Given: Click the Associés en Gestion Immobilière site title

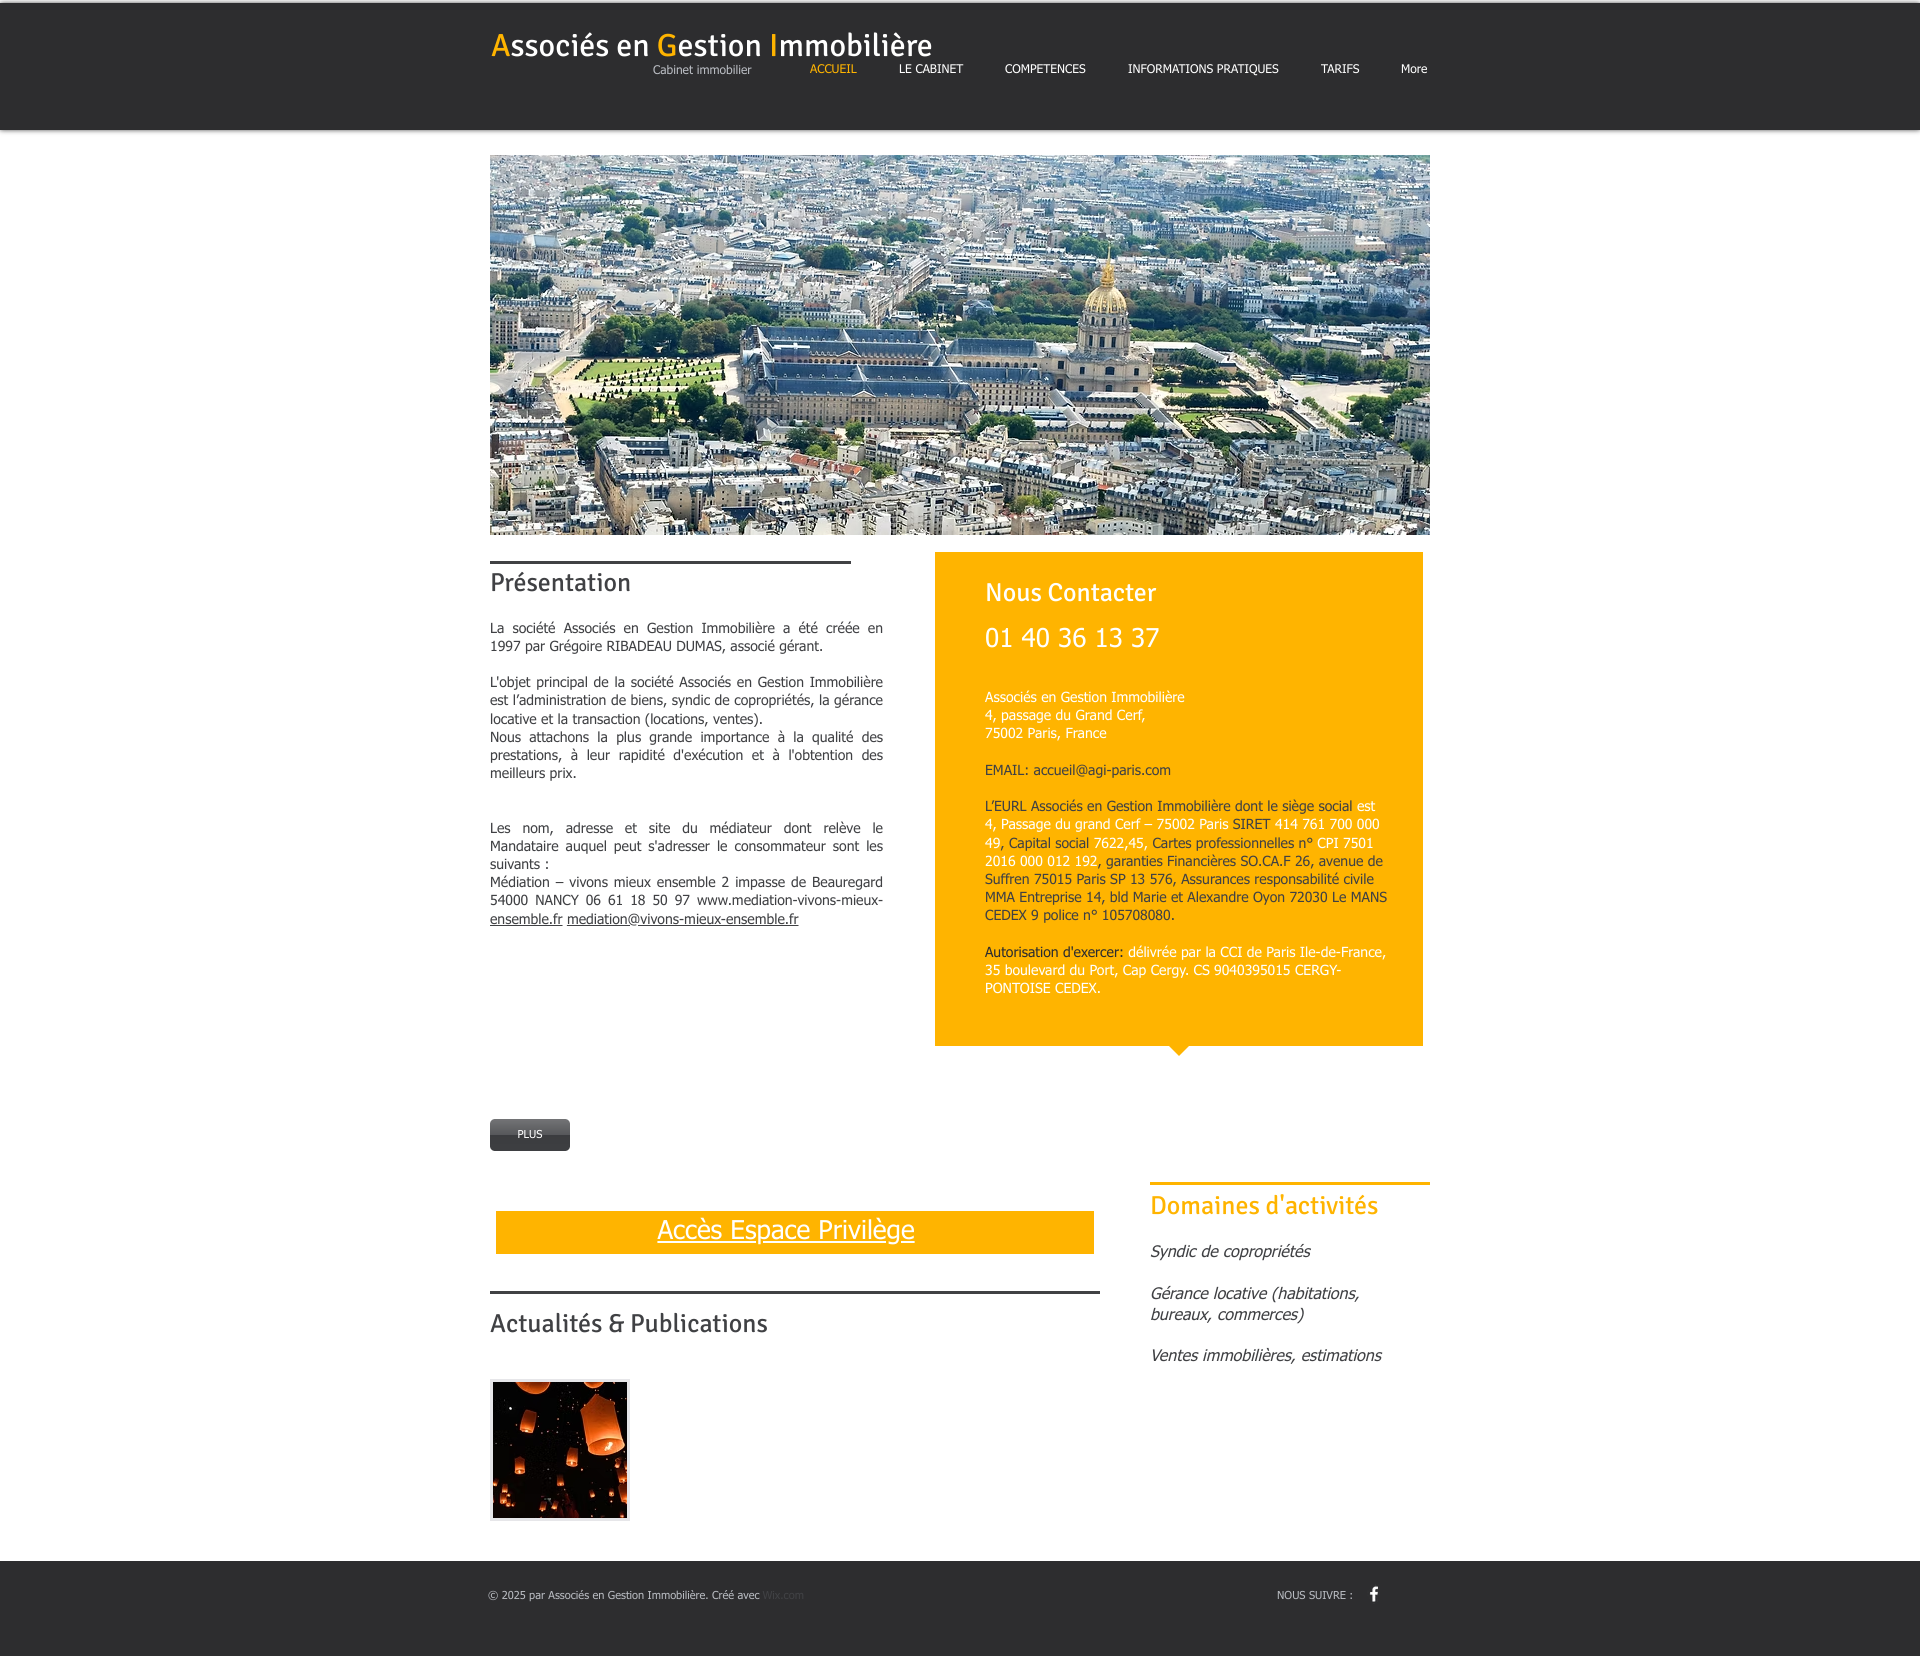Looking at the screenshot, I should click(711, 46).
